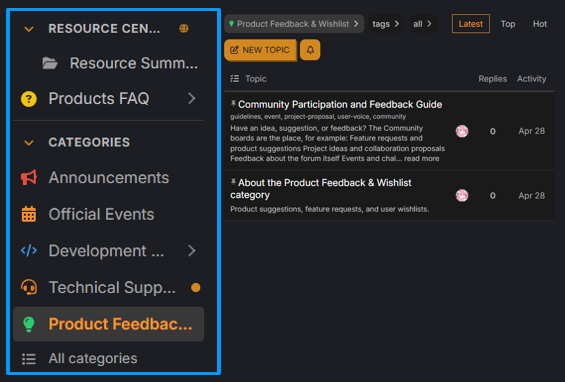Click the event tag
Screen dimensions: 565x382
tap(273, 116)
